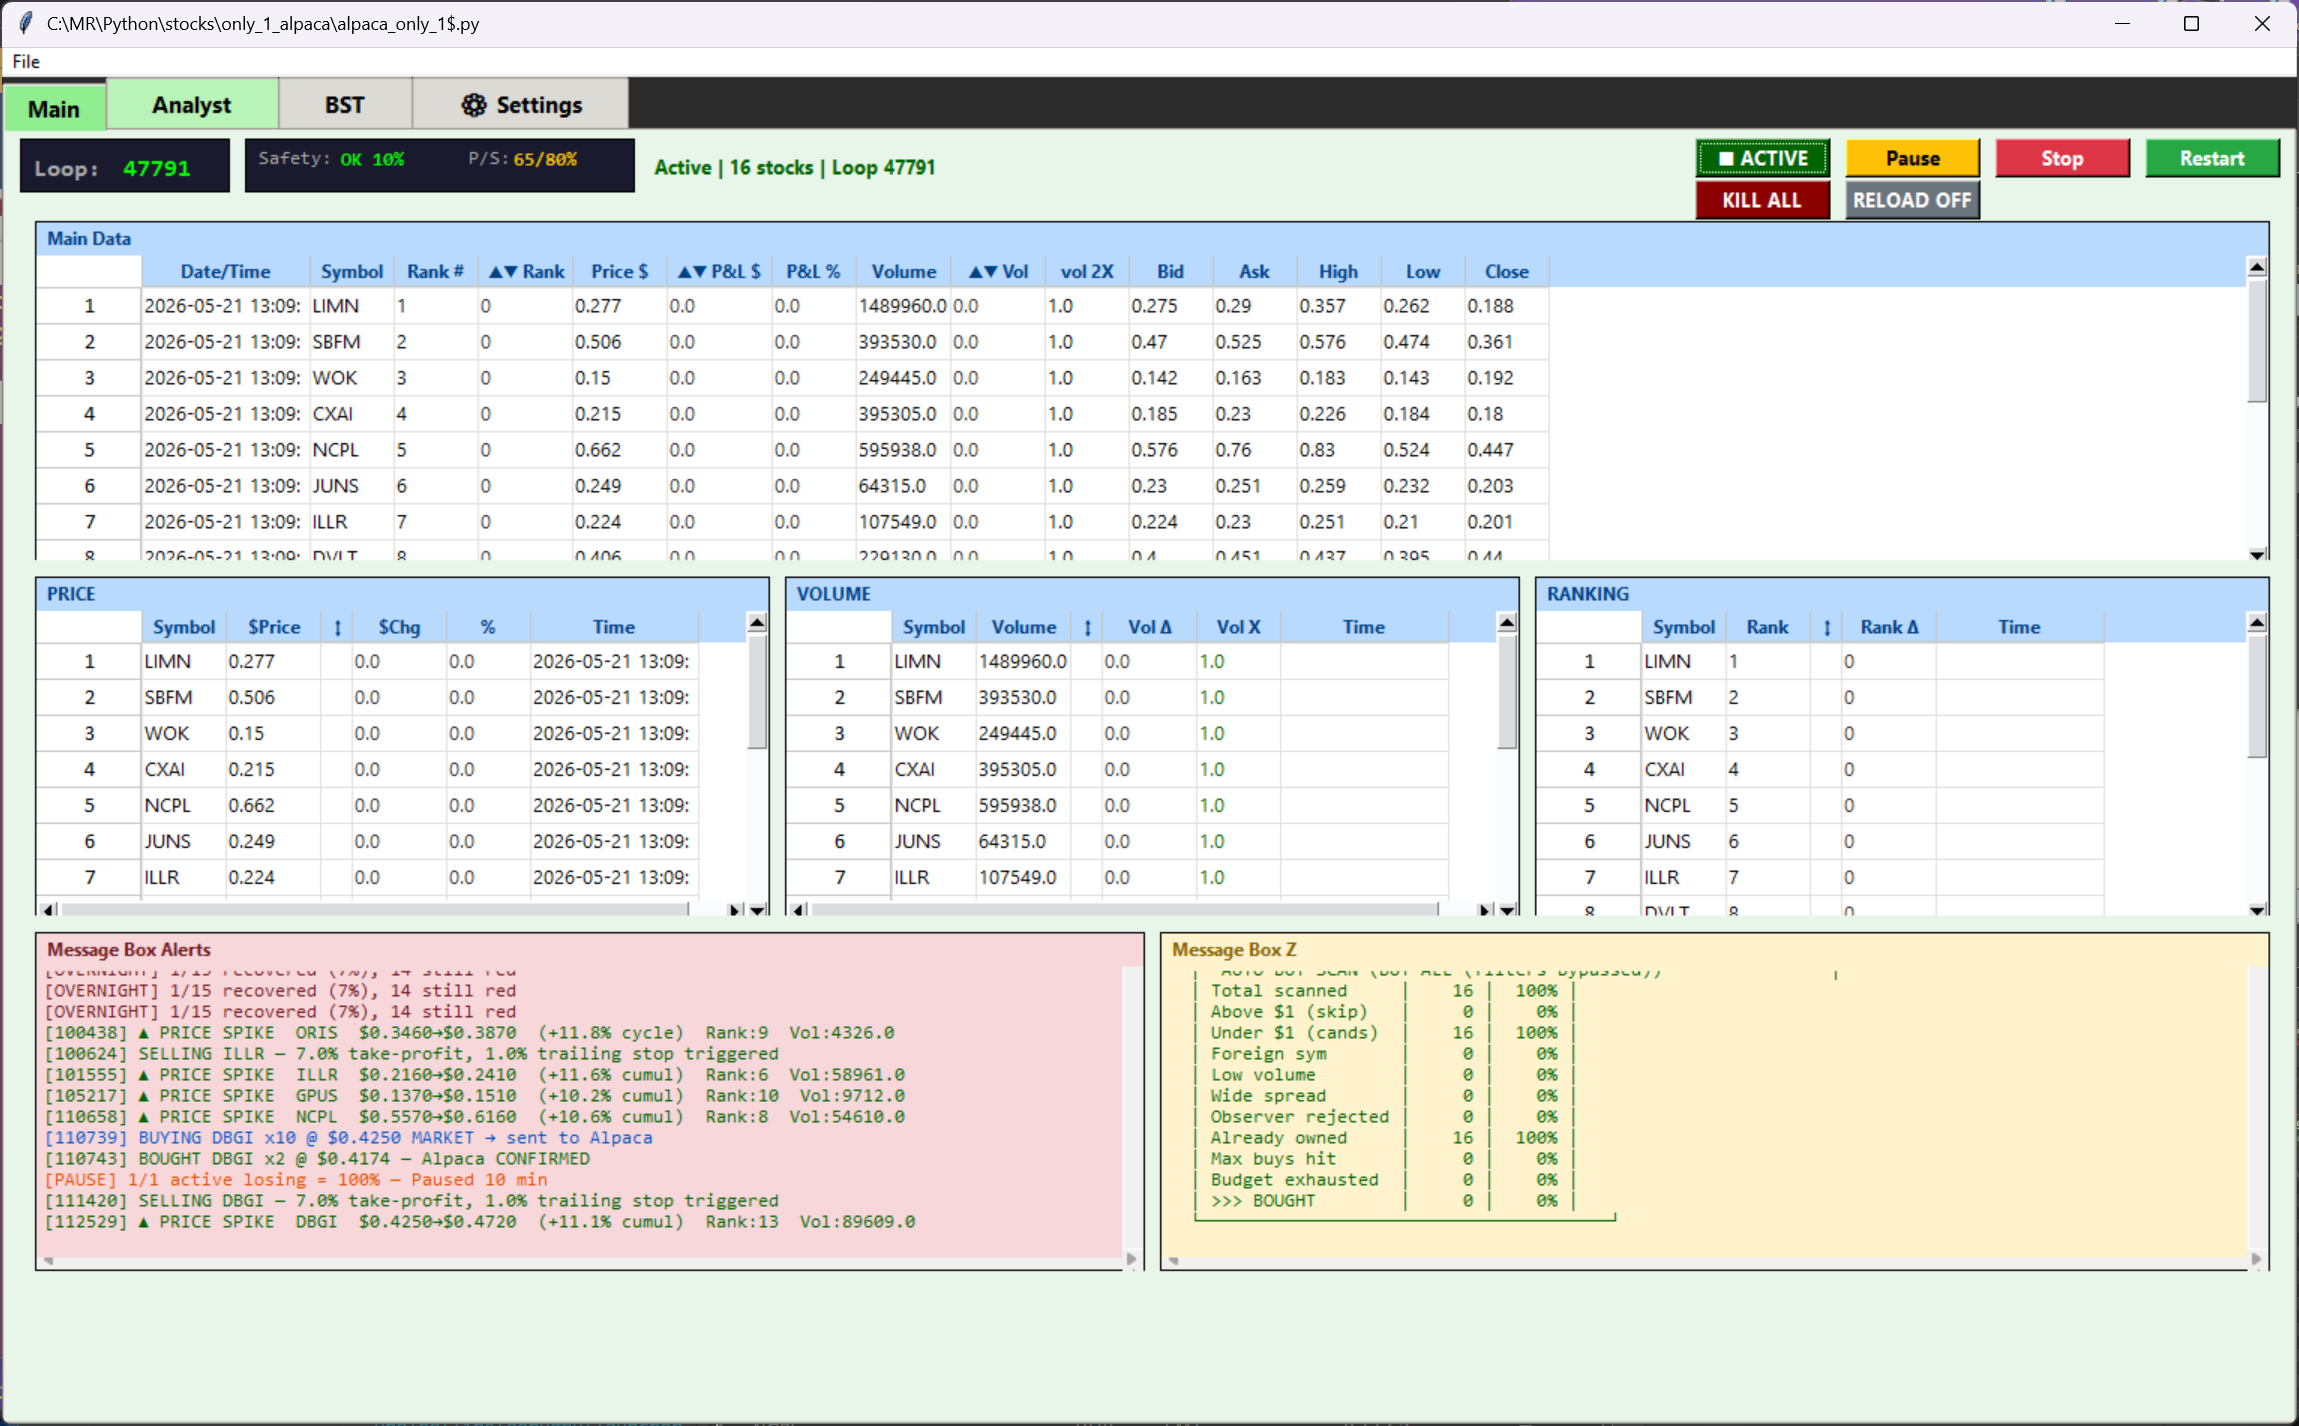Switch to the Main tab
2299x1426 pixels.
tap(54, 108)
